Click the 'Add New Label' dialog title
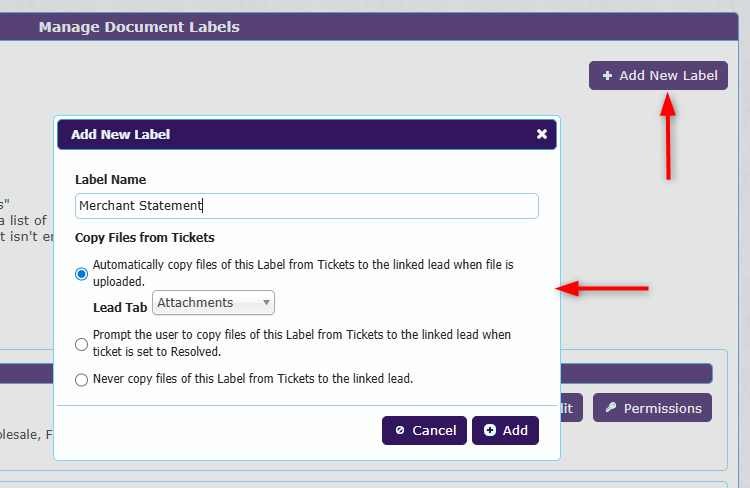Screen dimensions: 750x488 [121, 134]
